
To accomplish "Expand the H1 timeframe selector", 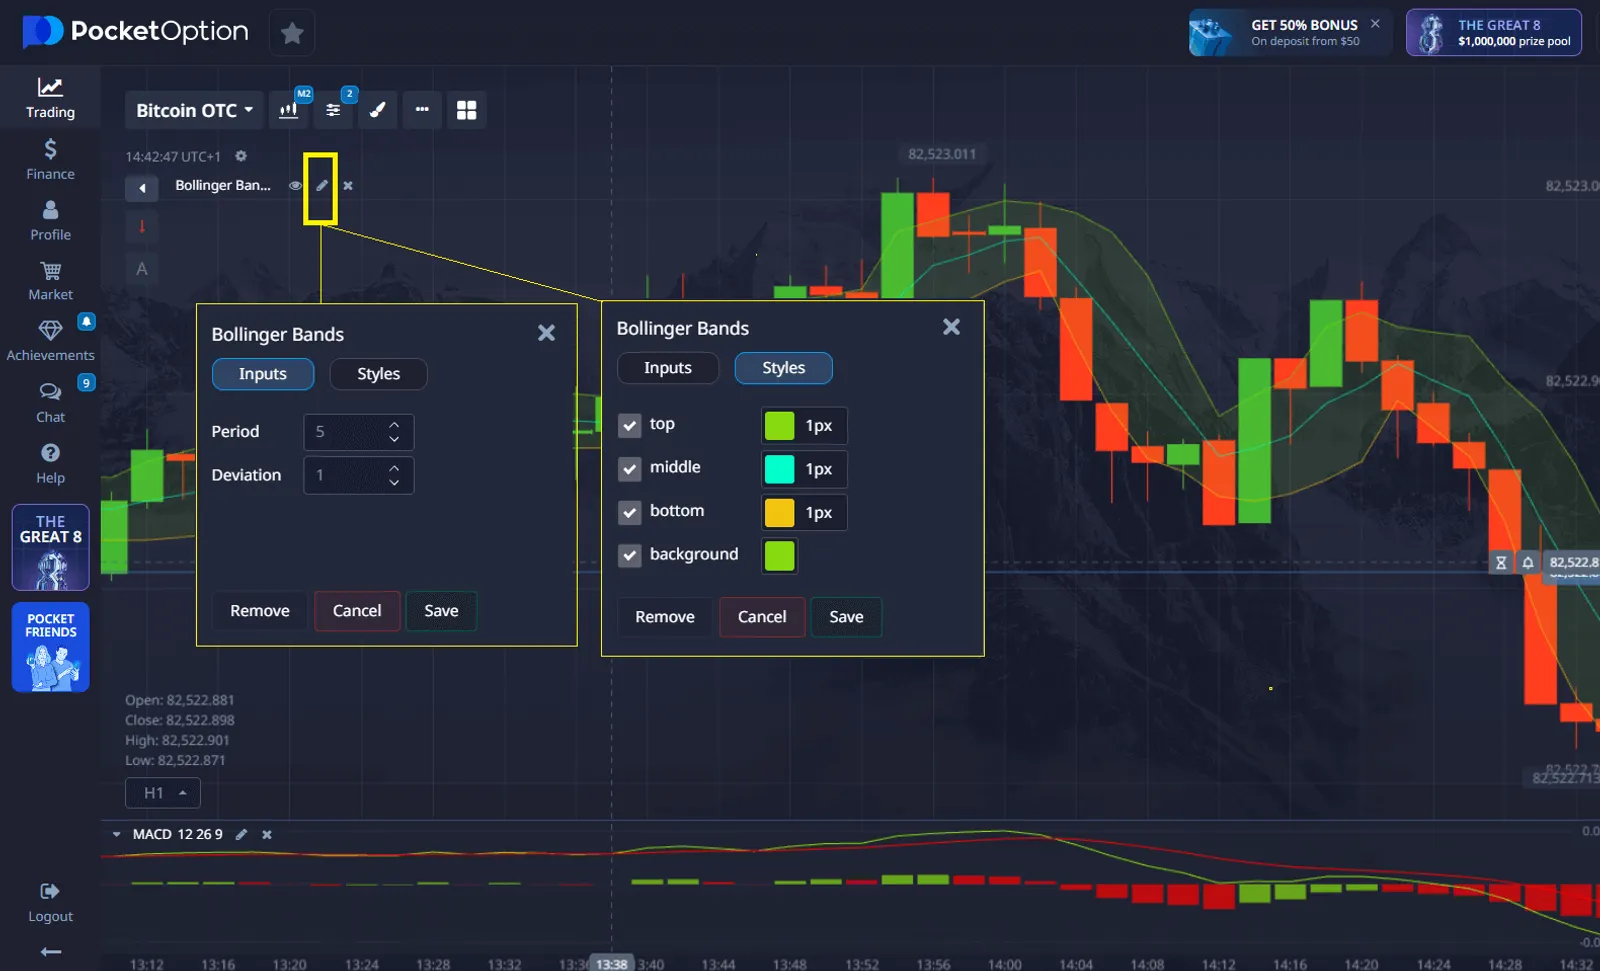I will pyautogui.click(x=163, y=793).
